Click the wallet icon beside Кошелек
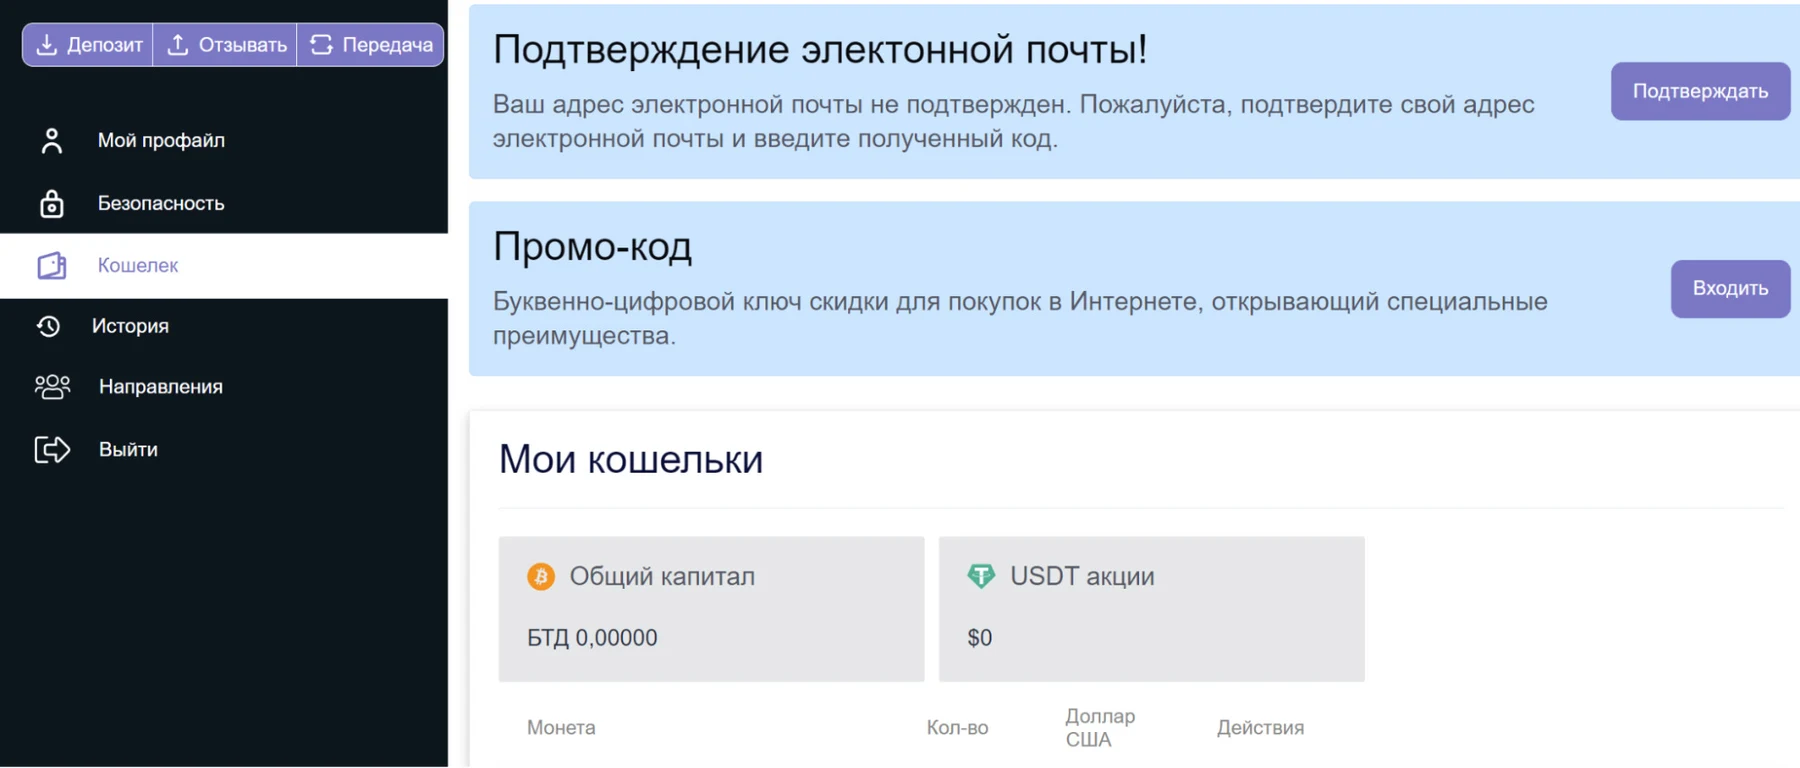Image resolution: width=1800 pixels, height=768 pixels. click(x=52, y=266)
